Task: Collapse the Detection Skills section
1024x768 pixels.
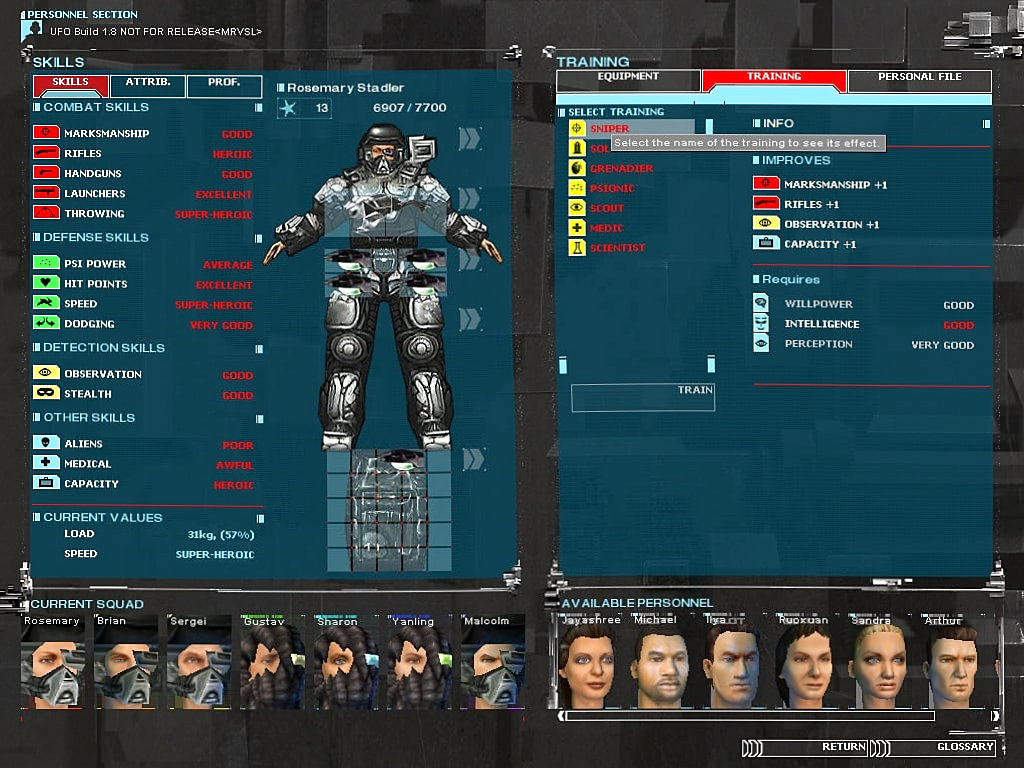Action: click(x=259, y=349)
